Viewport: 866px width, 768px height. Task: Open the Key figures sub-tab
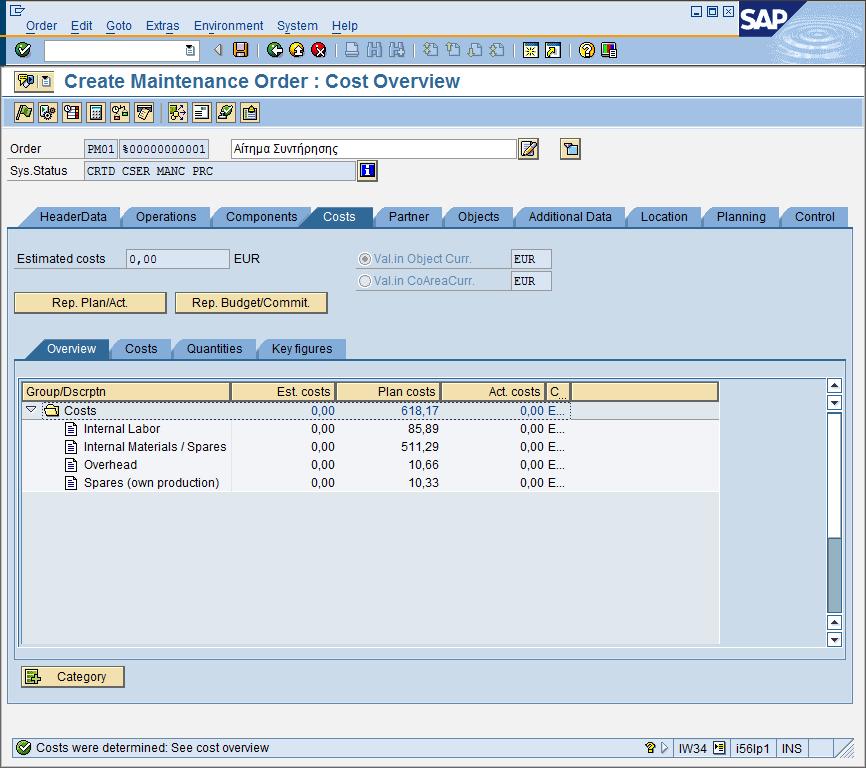pyautogui.click(x=302, y=349)
